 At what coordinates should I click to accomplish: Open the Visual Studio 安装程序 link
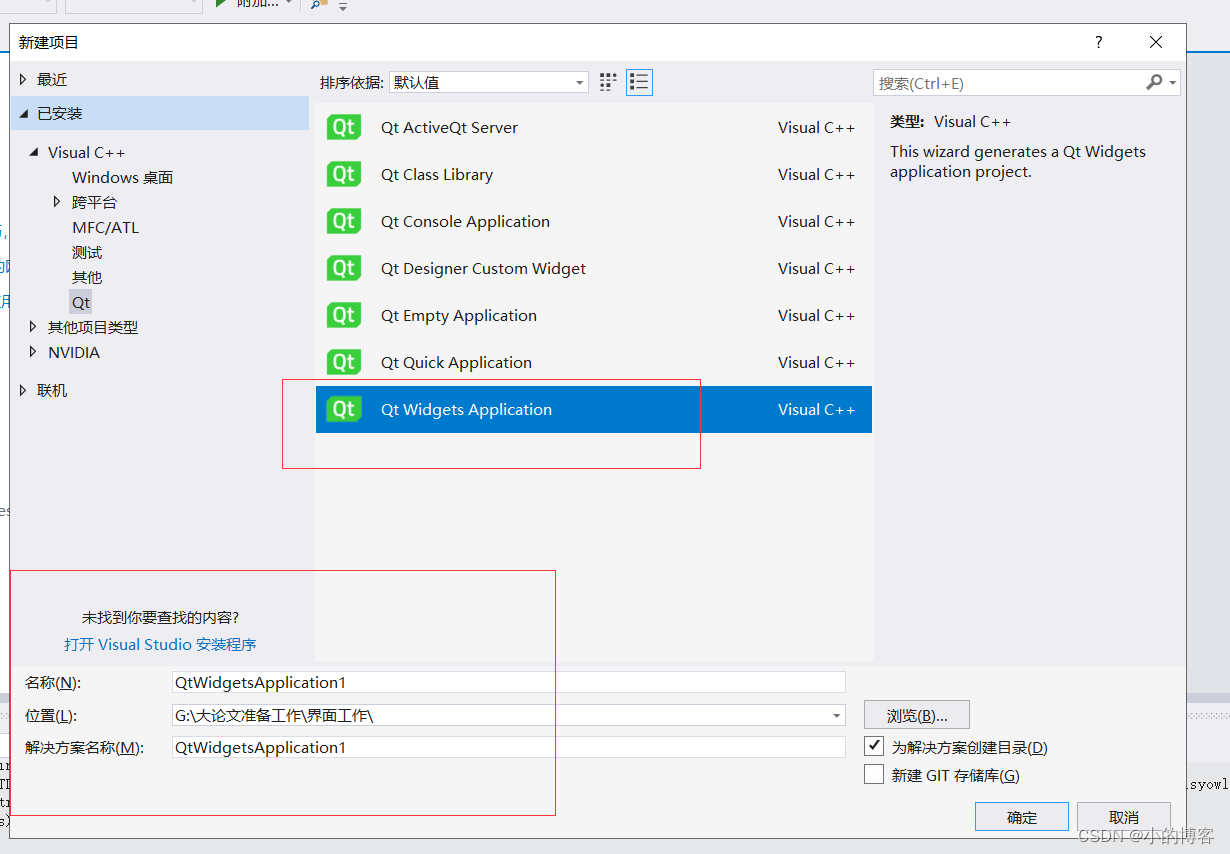[160, 644]
